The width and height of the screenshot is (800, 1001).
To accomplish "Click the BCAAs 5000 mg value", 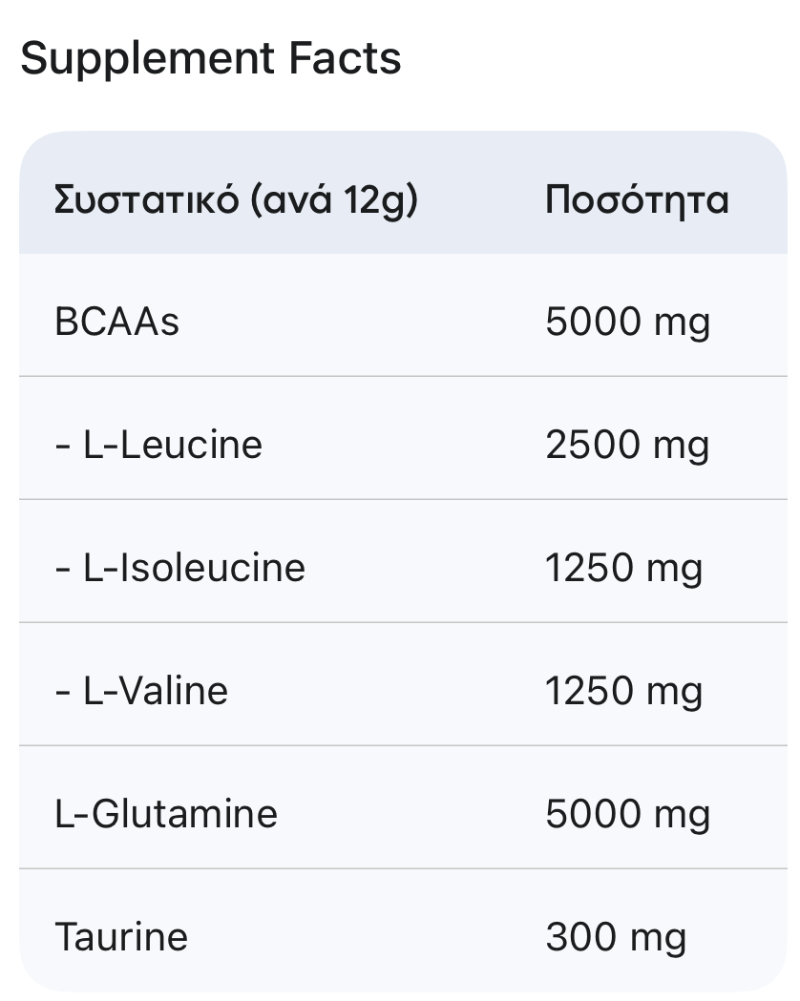I will (x=628, y=322).
